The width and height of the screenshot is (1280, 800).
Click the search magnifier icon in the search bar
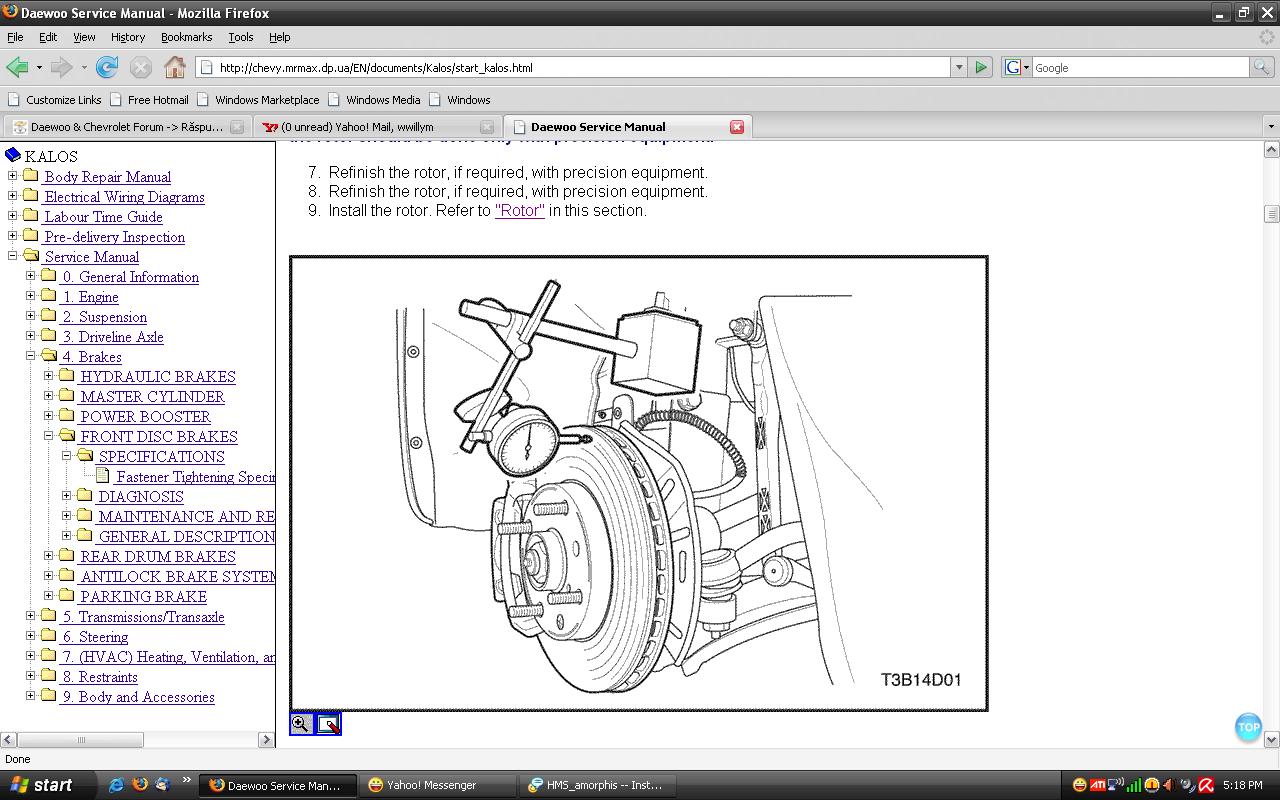(1262, 68)
